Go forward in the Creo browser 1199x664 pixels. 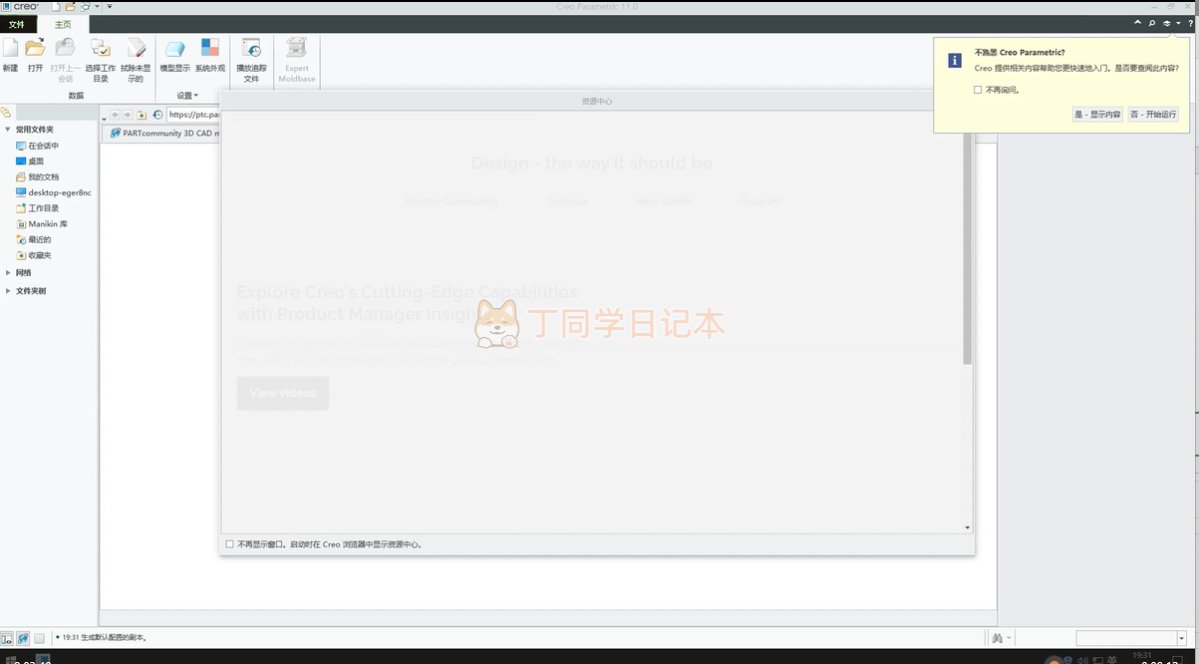(128, 115)
